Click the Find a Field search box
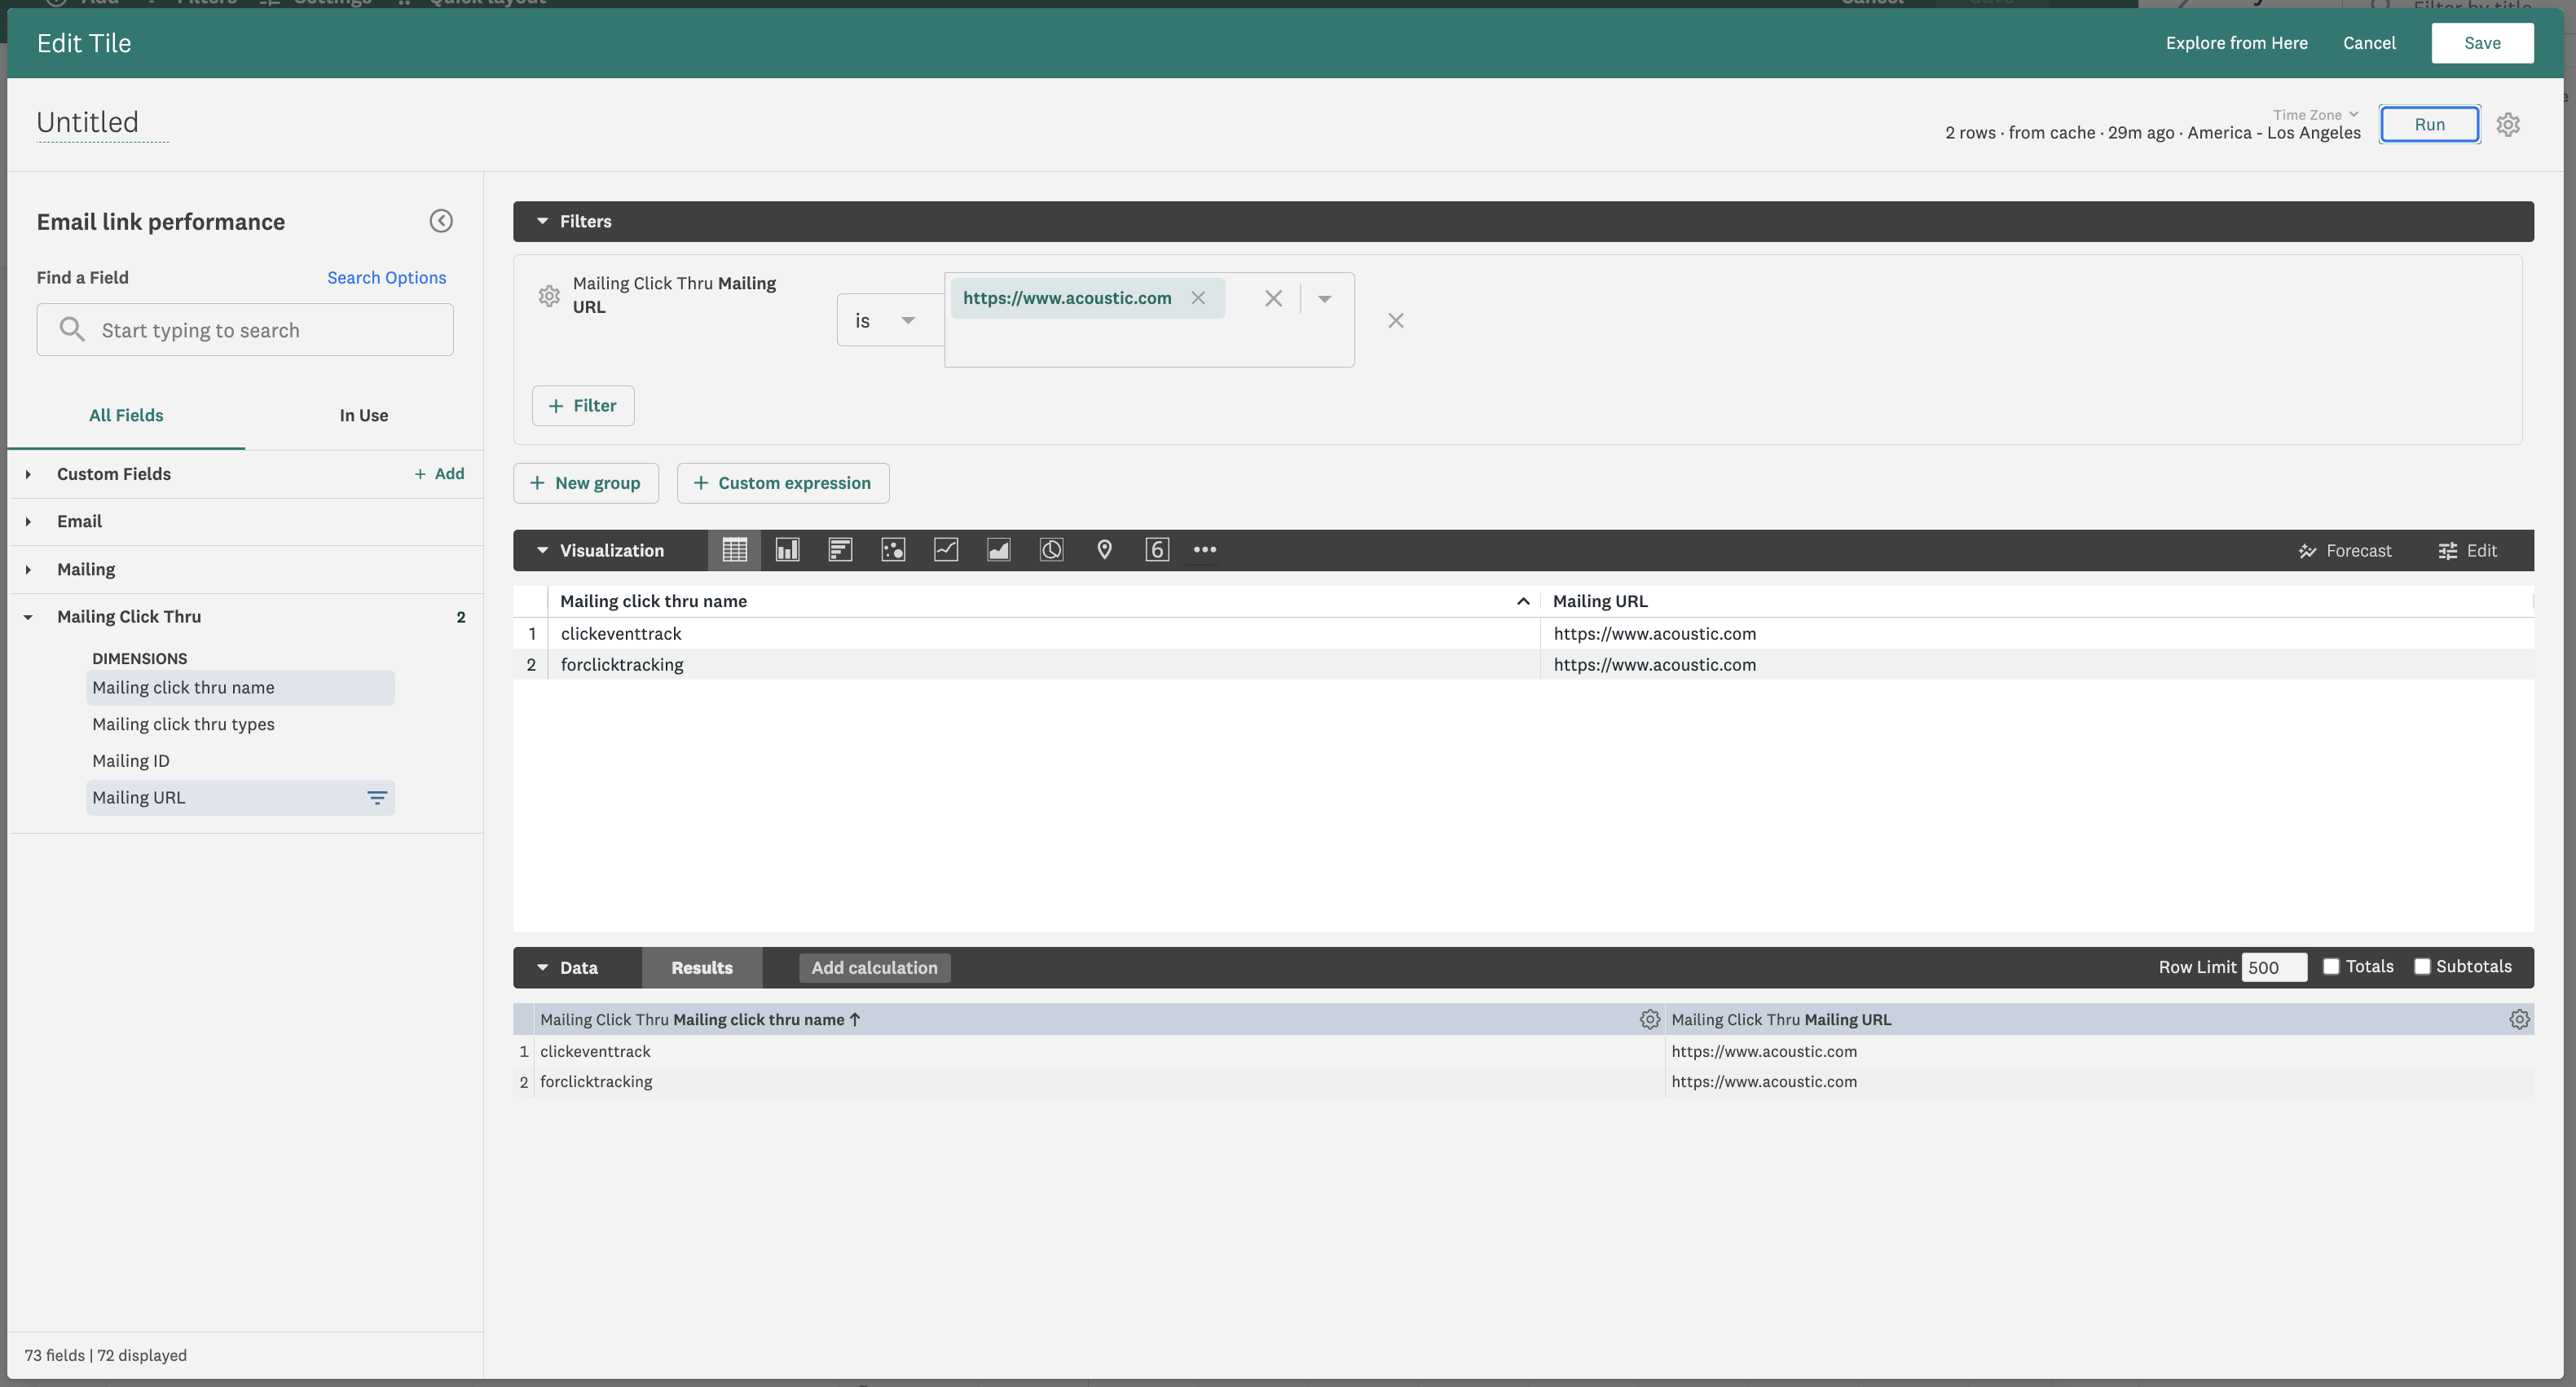The height and width of the screenshot is (1387, 2576). coord(245,330)
